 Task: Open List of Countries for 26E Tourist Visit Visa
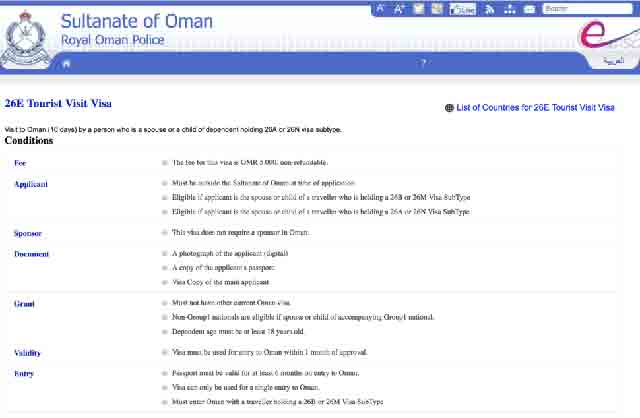535,107
